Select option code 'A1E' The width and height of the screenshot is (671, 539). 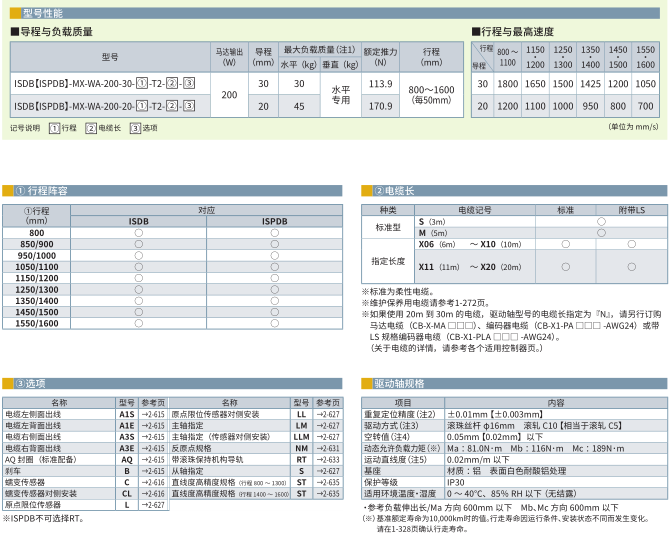coord(127,426)
